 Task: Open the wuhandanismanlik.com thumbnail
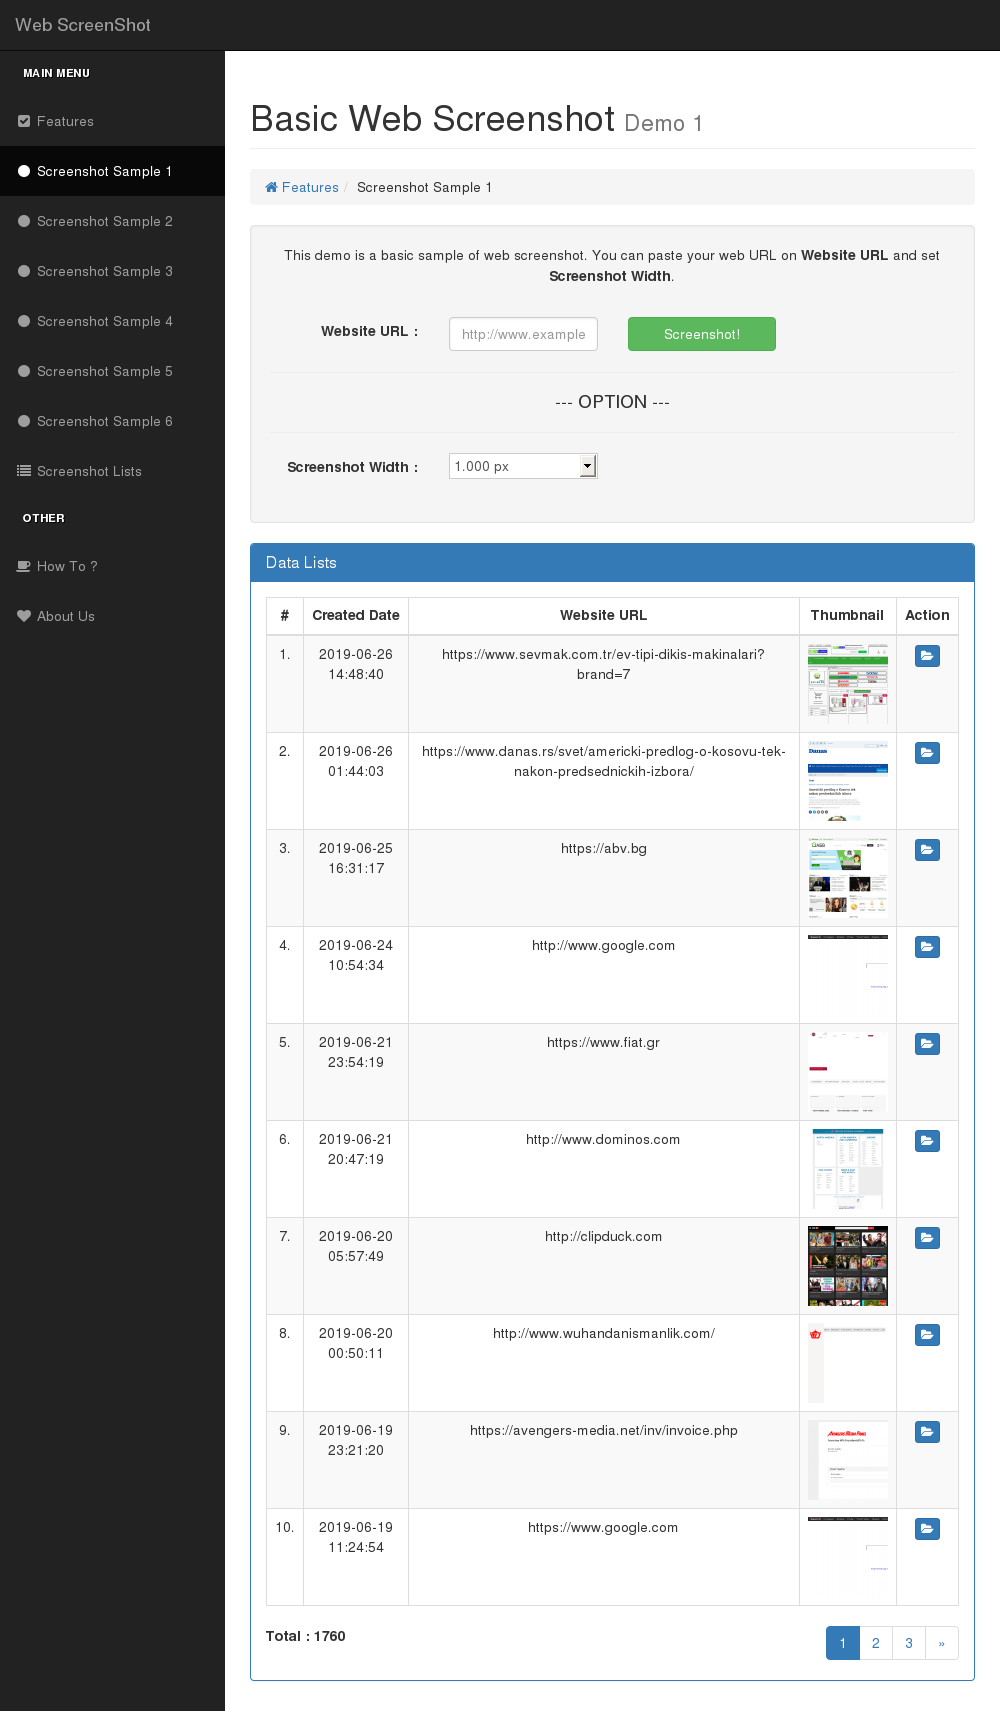coord(848,1363)
